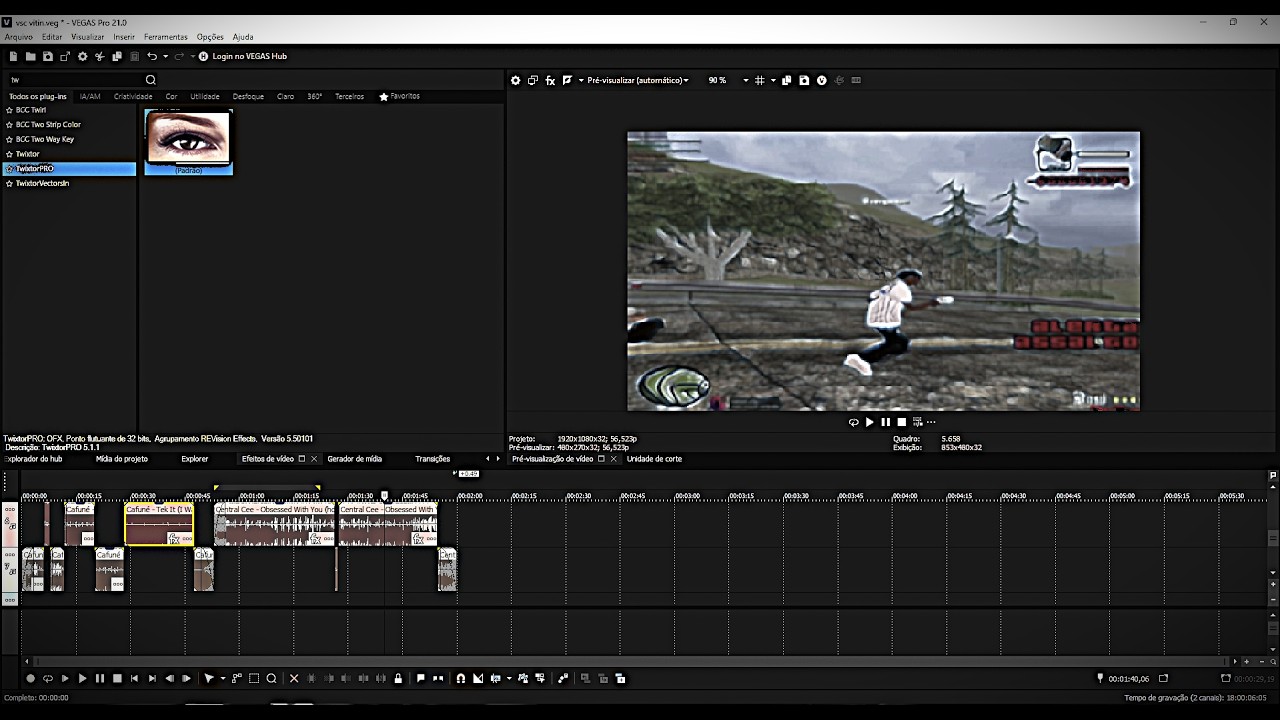Select the normal edit tool arrow

click(208, 679)
